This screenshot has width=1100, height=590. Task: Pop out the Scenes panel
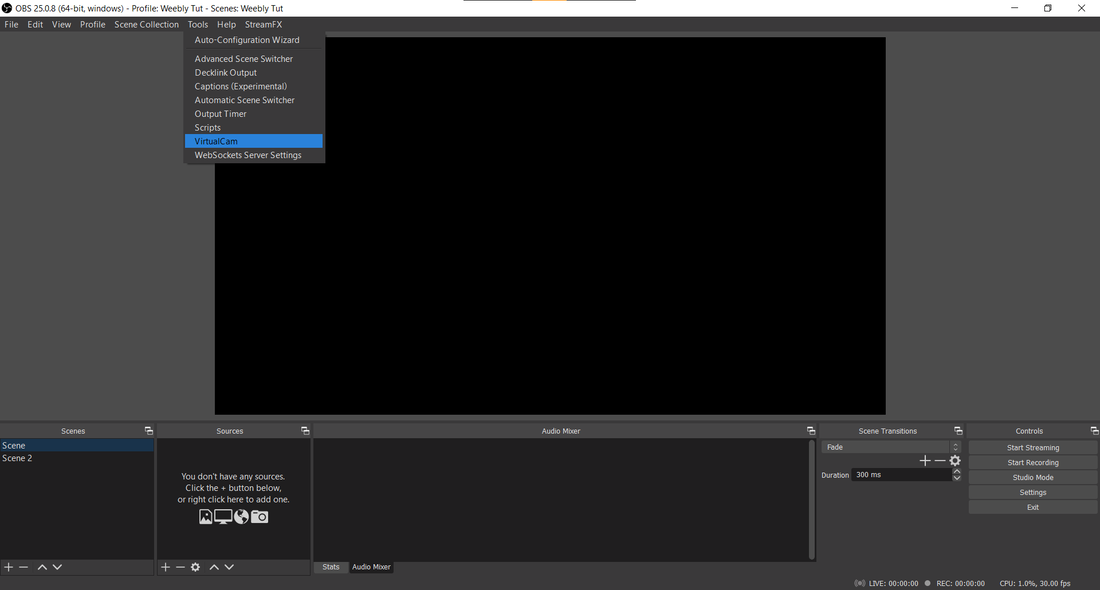pos(149,430)
